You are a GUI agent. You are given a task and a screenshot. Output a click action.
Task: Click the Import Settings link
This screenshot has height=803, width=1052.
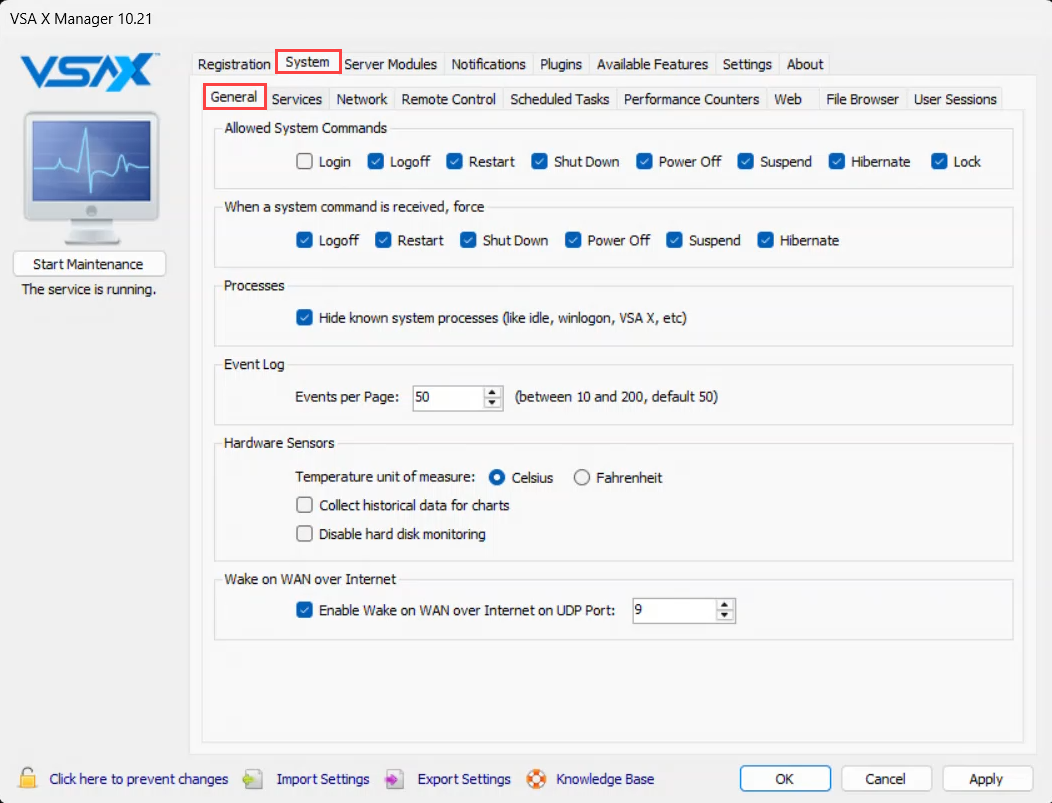(x=323, y=779)
